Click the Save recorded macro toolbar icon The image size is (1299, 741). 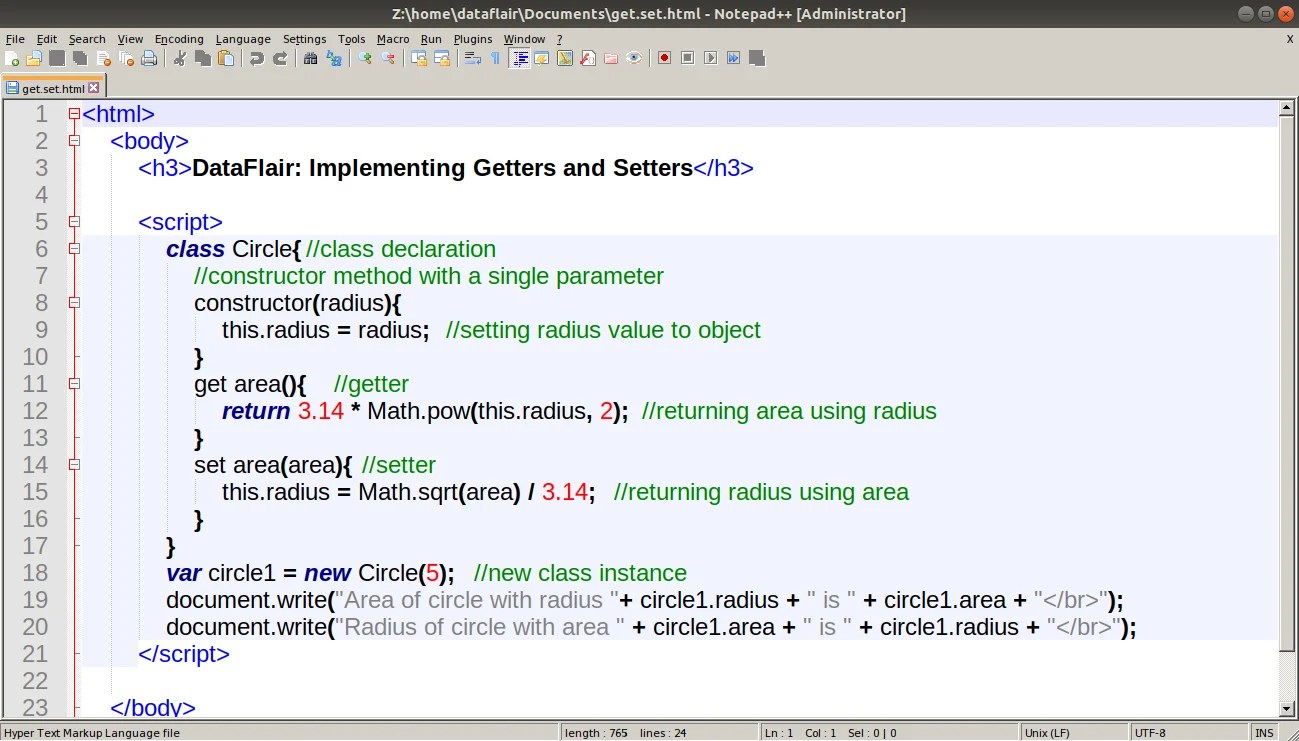click(x=757, y=58)
